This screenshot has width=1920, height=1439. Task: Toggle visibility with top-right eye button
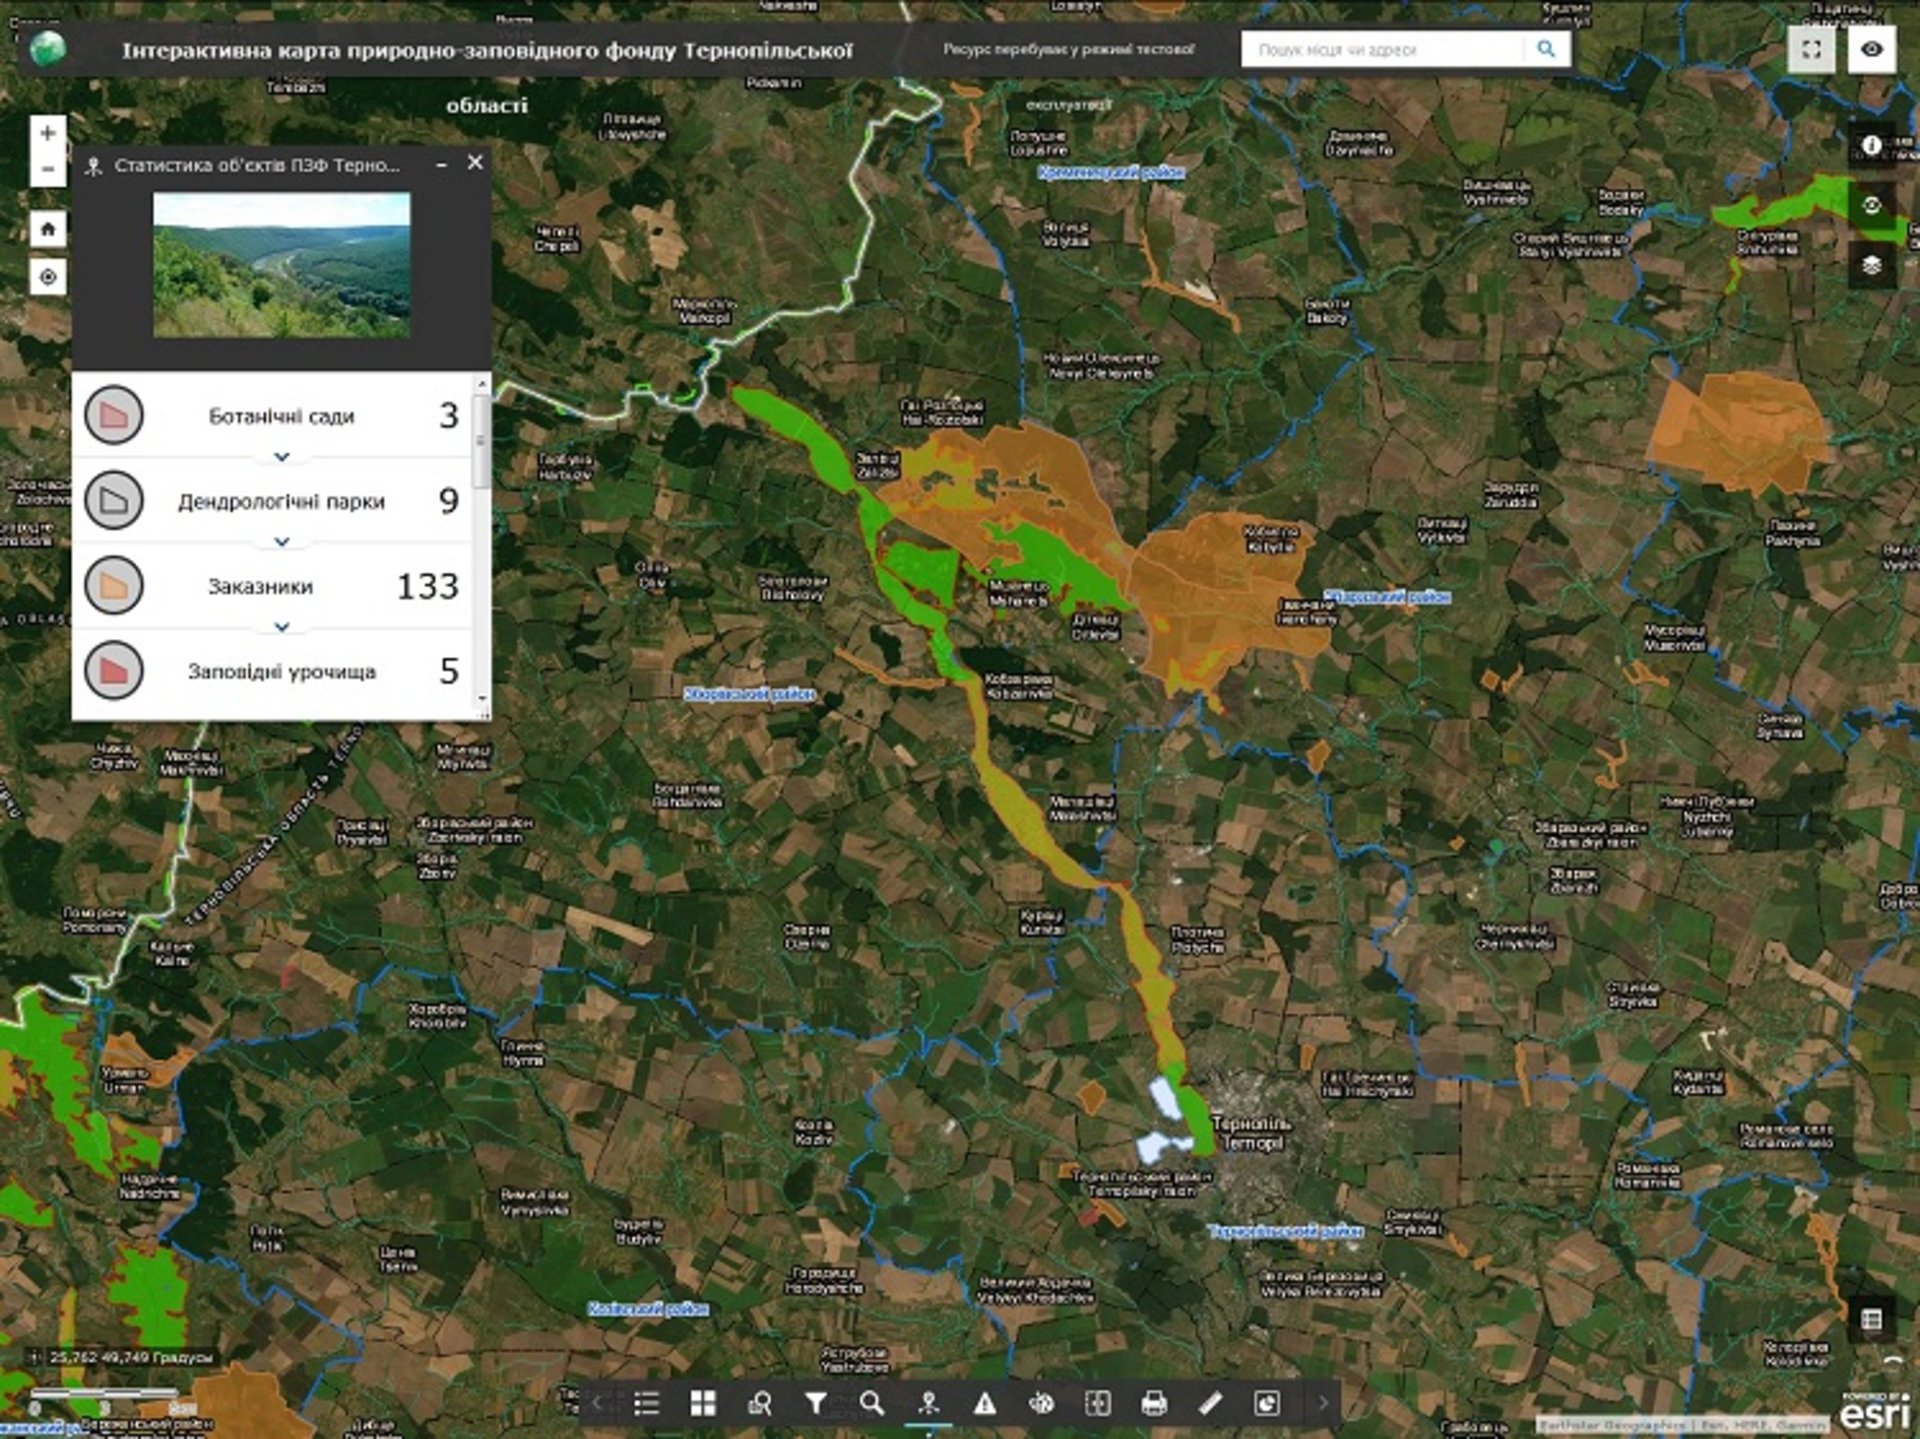[1872, 49]
